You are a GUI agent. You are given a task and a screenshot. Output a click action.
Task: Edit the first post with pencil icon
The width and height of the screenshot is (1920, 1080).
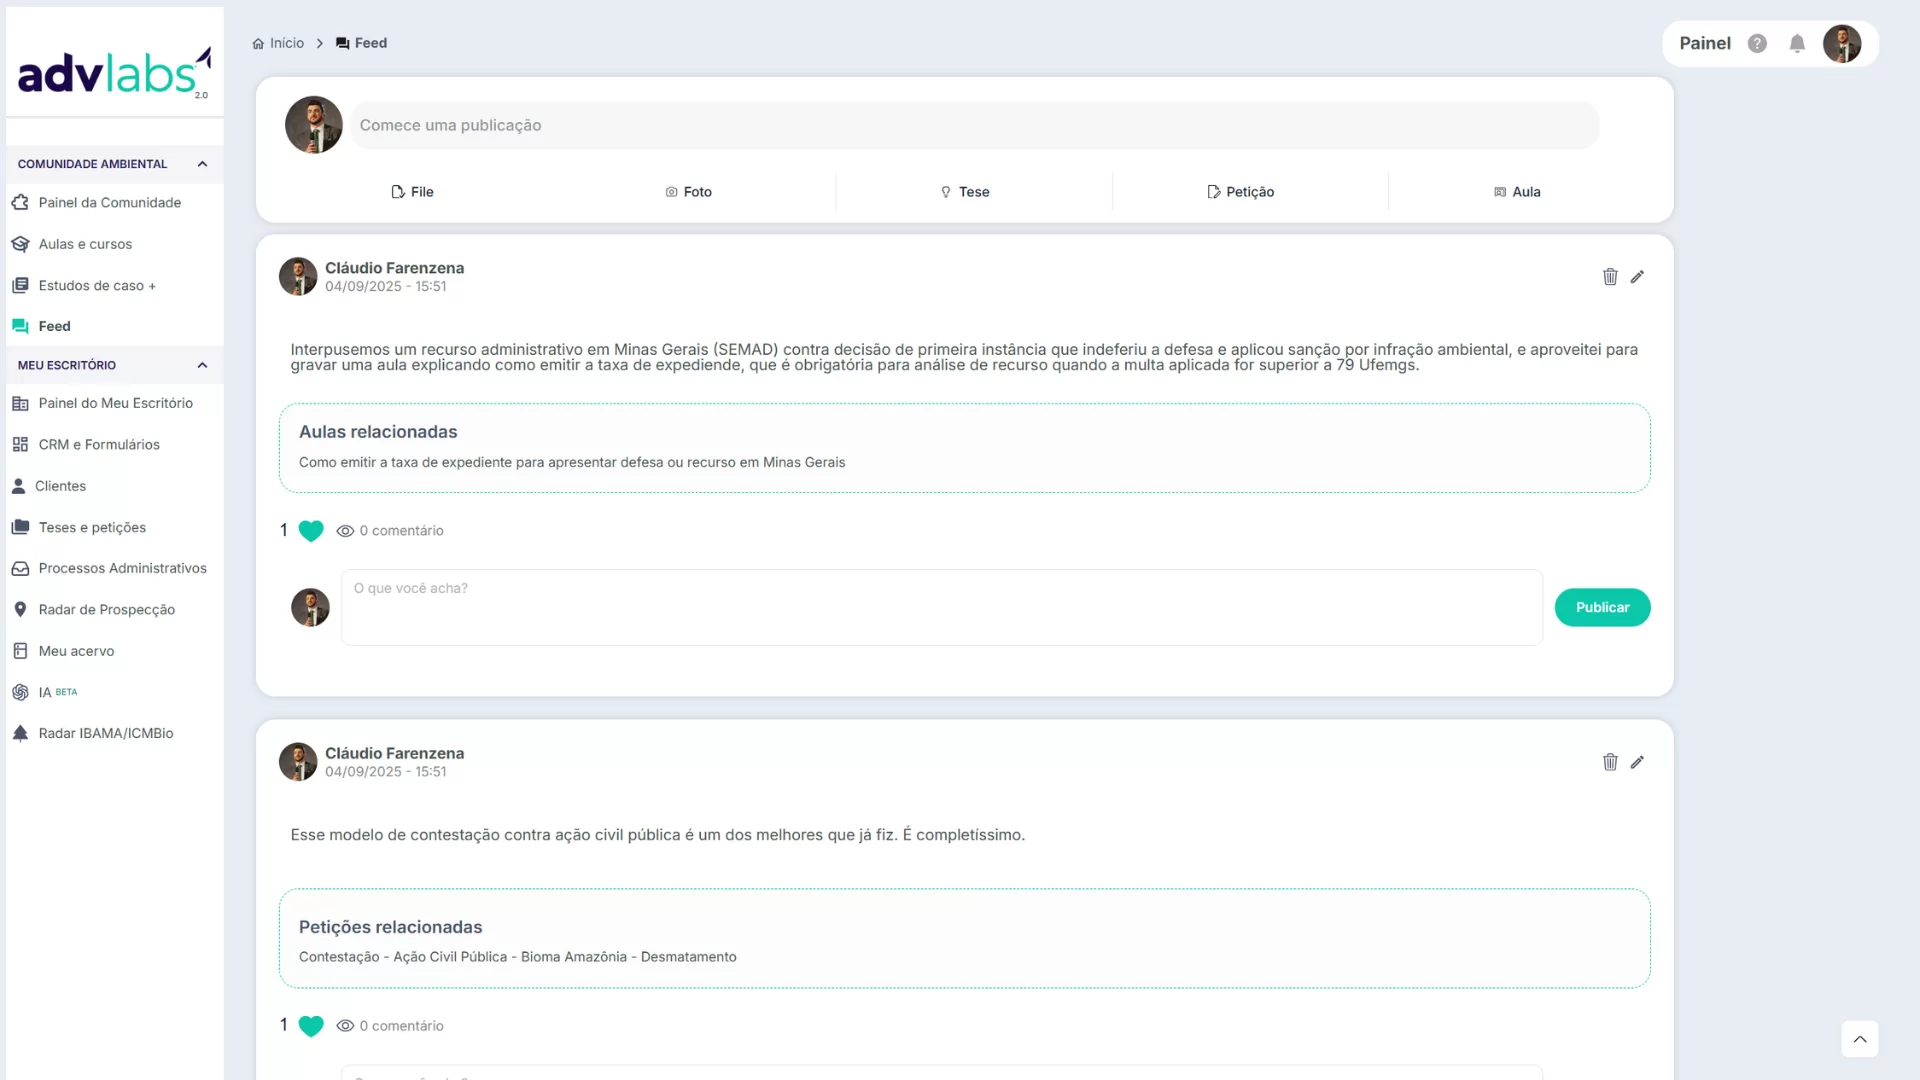click(x=1637, y=277)
